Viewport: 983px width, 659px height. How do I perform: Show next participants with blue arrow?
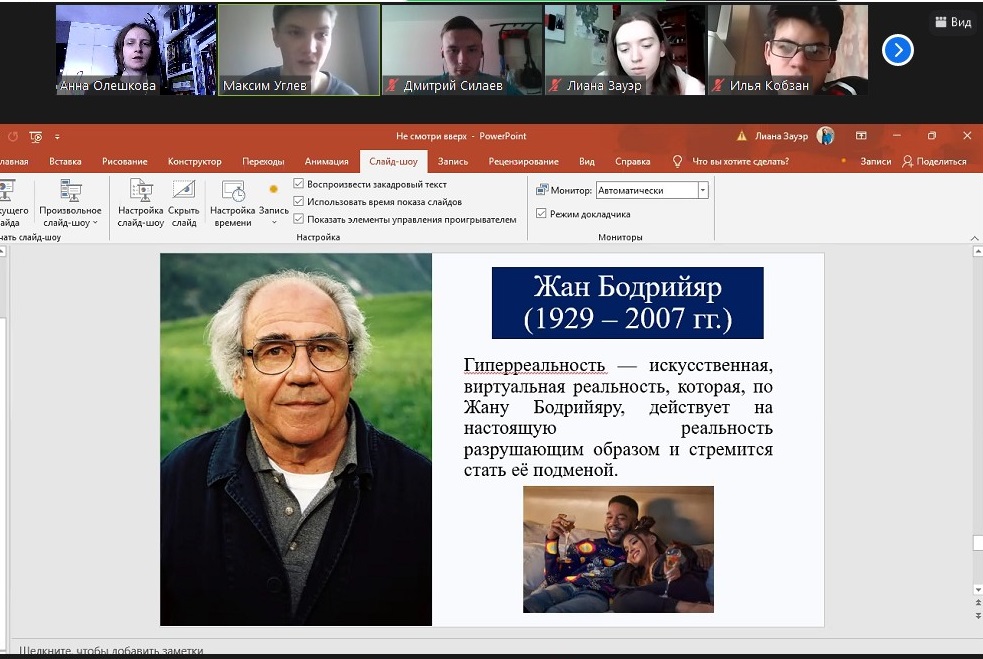tap(897, 50)
